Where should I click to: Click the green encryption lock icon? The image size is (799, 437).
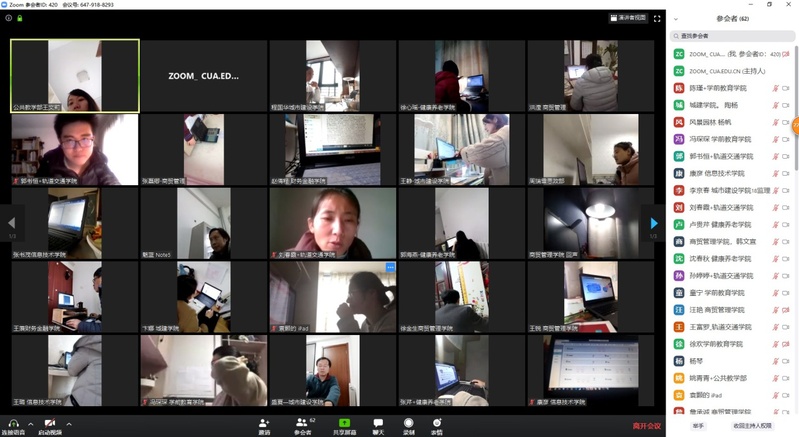tap(20, 18)
